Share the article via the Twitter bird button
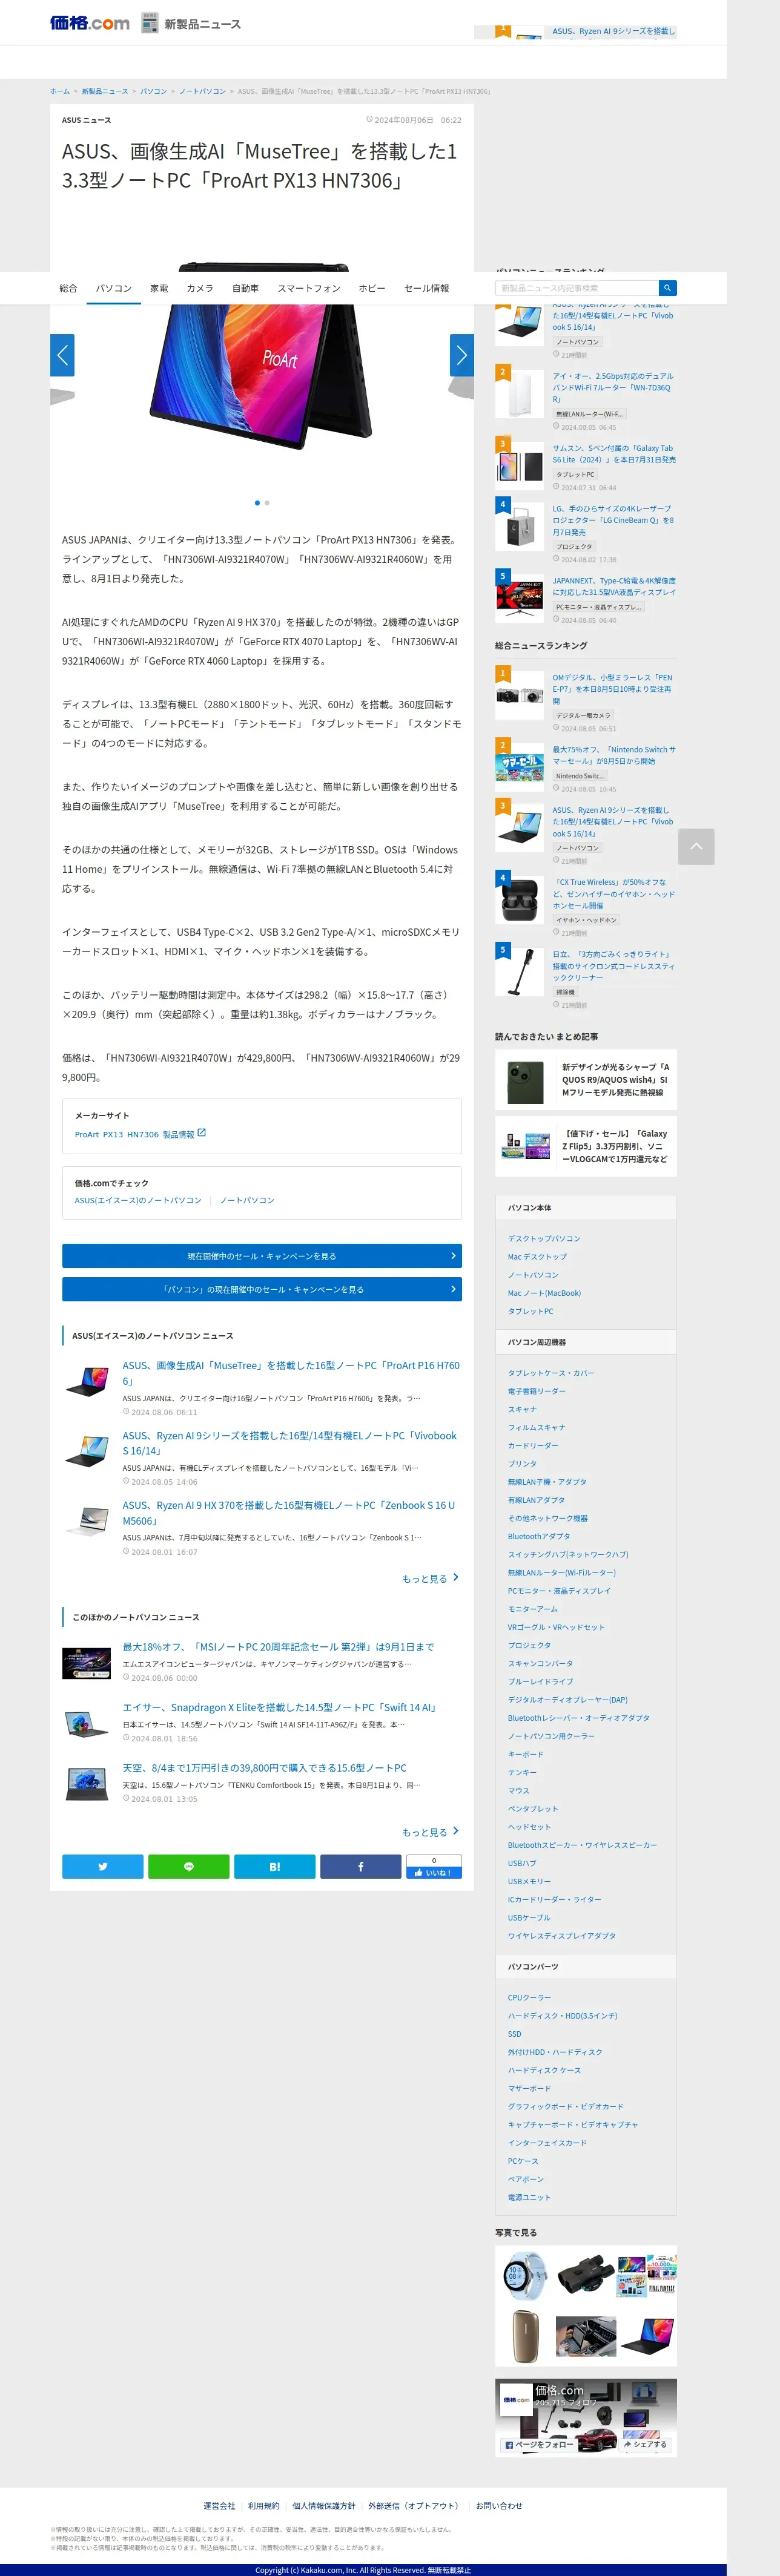This screenshot has width=780, height=2576. pyautogui.click(x=102, y=1867)
